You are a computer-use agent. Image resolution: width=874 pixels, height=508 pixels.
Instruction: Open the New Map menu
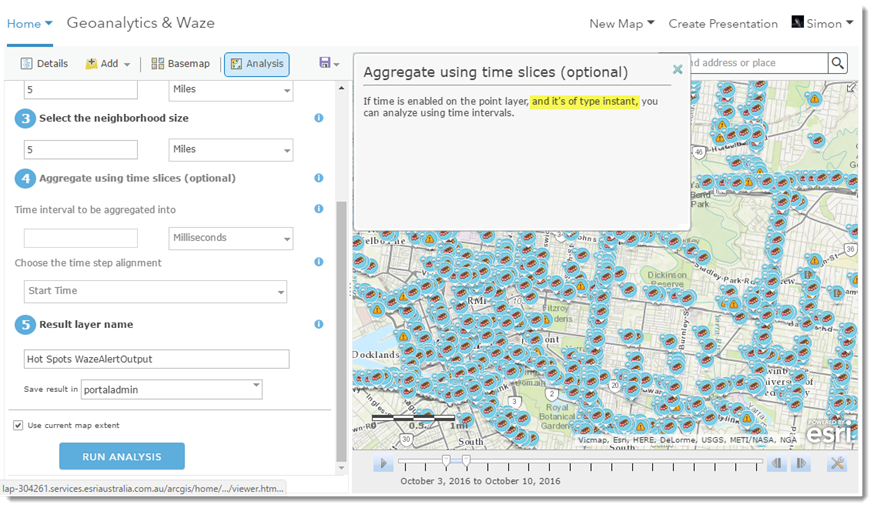pos(621,24)
